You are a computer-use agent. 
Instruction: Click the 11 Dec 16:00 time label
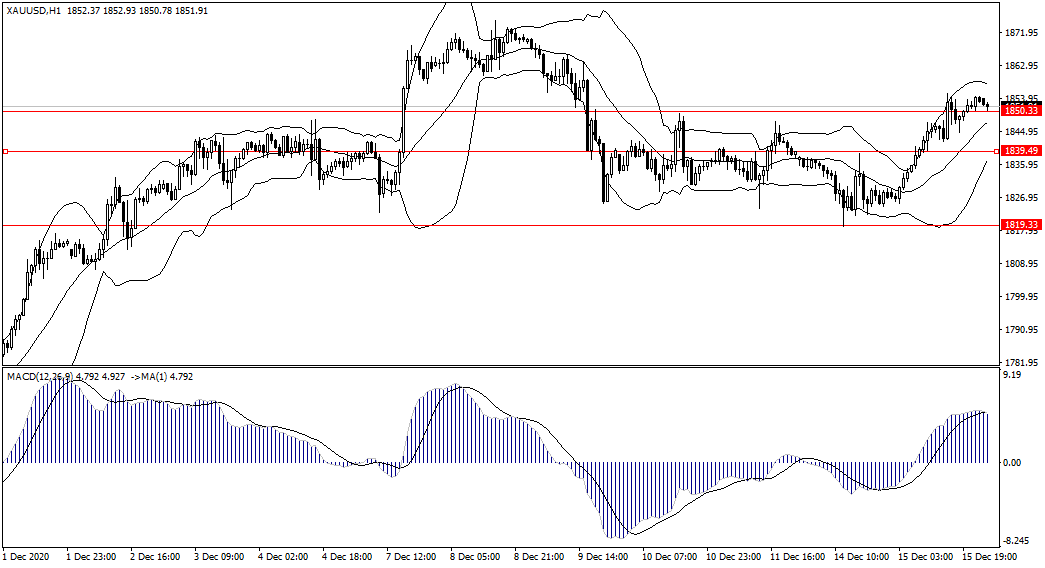click(x=799, y=555)
